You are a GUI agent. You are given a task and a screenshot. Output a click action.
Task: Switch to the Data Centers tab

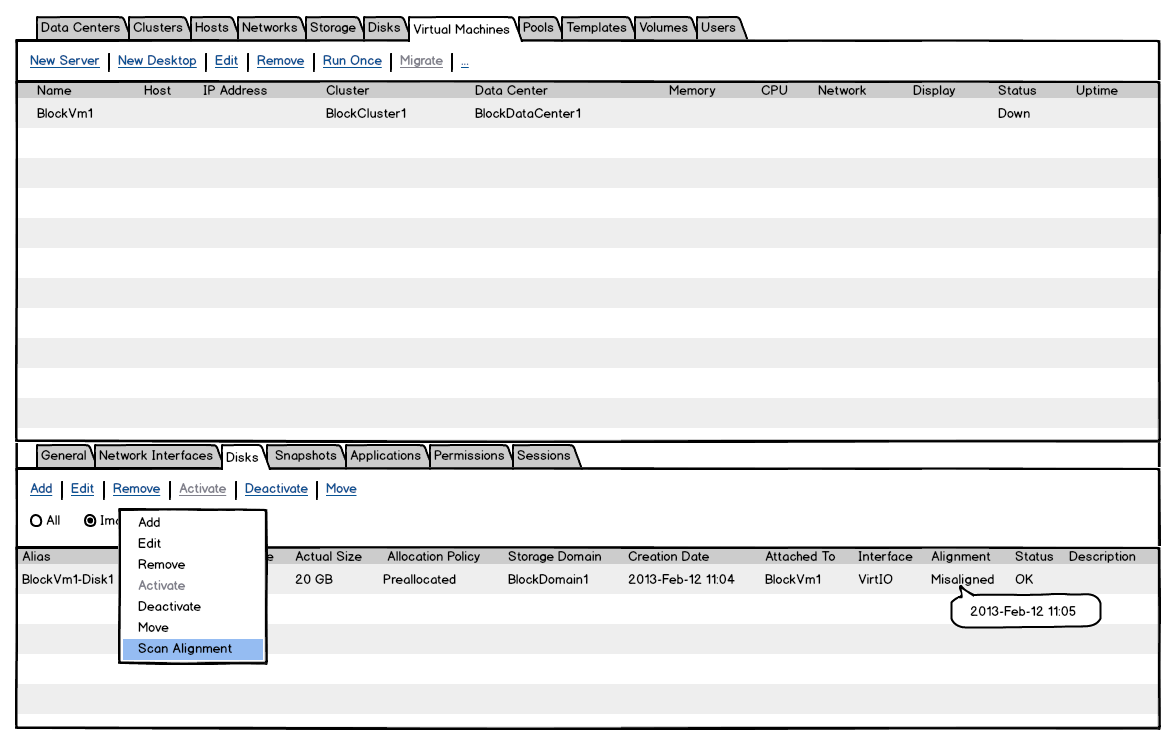tap(80, 28)
